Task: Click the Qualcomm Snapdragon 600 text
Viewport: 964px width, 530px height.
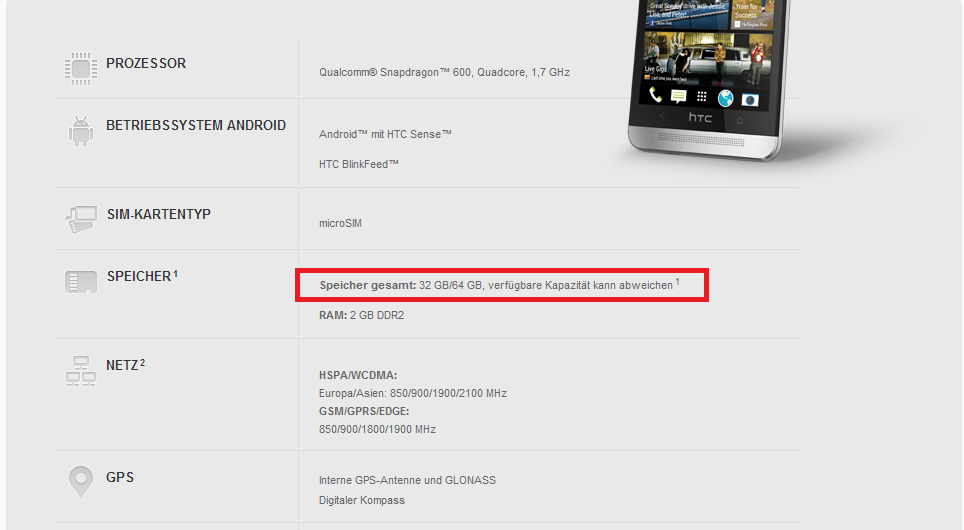Action: point(444,73)
